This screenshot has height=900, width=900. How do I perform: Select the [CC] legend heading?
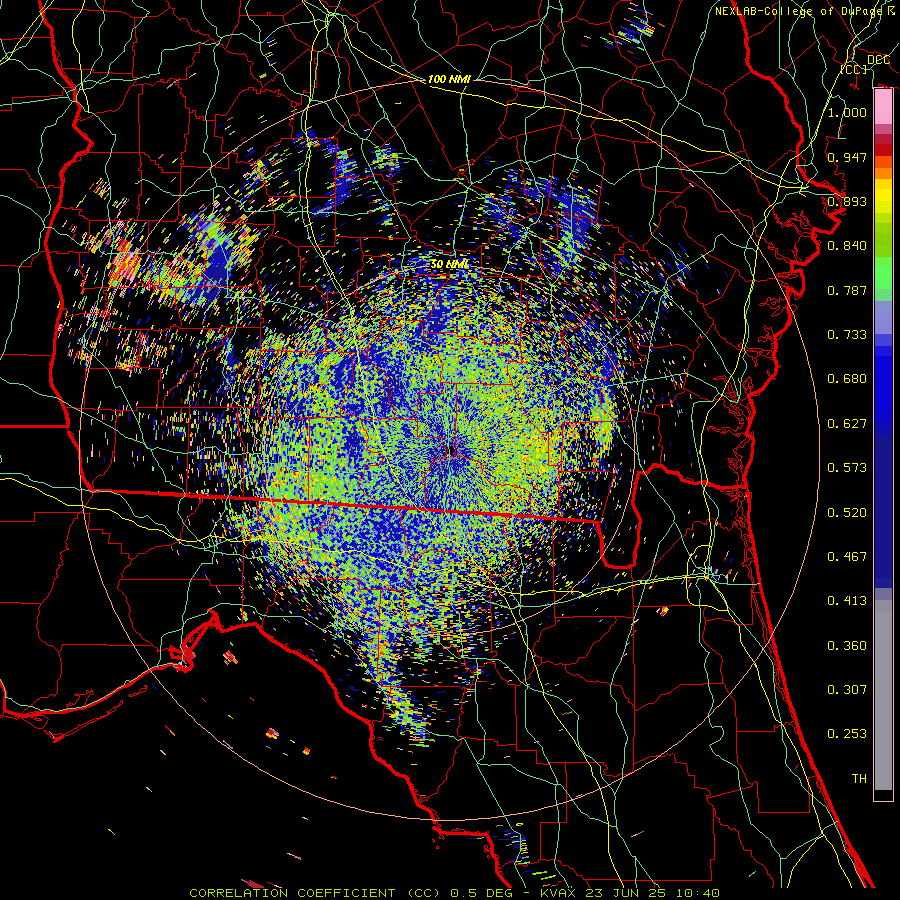point(853,69)
